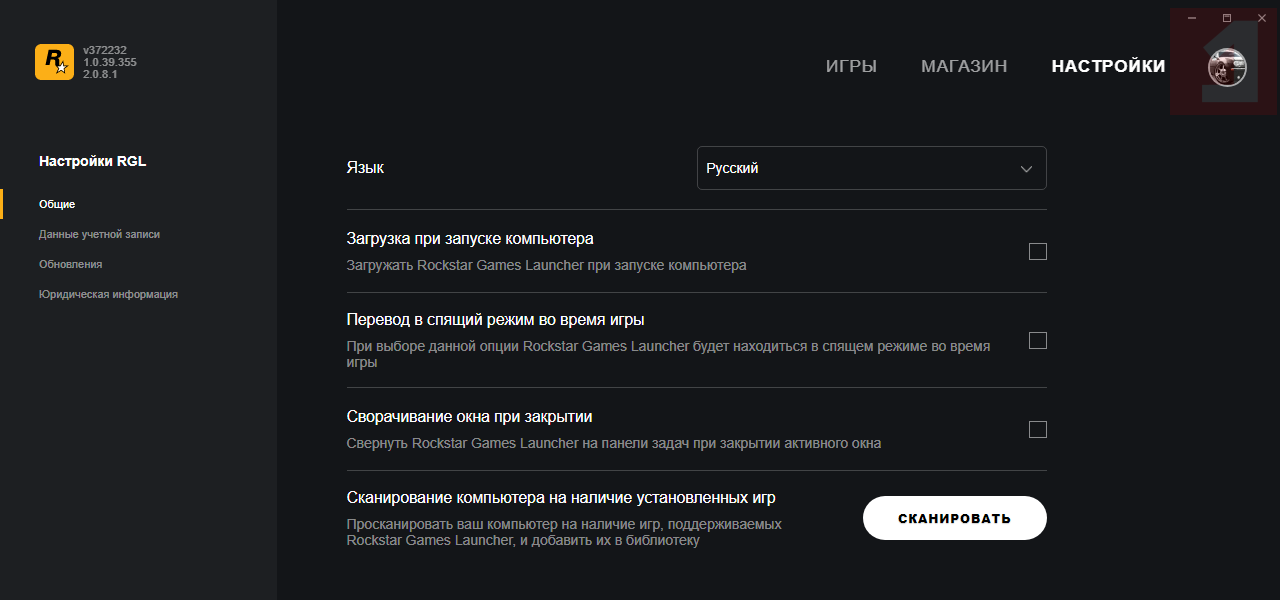Viewport: 1280px width, 600px height.
Task: Minimize the launcher window
Action: tap(1192, 18)
